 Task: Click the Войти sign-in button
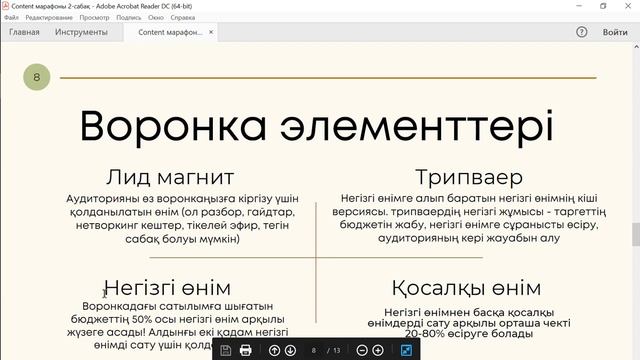click(615, 32)
